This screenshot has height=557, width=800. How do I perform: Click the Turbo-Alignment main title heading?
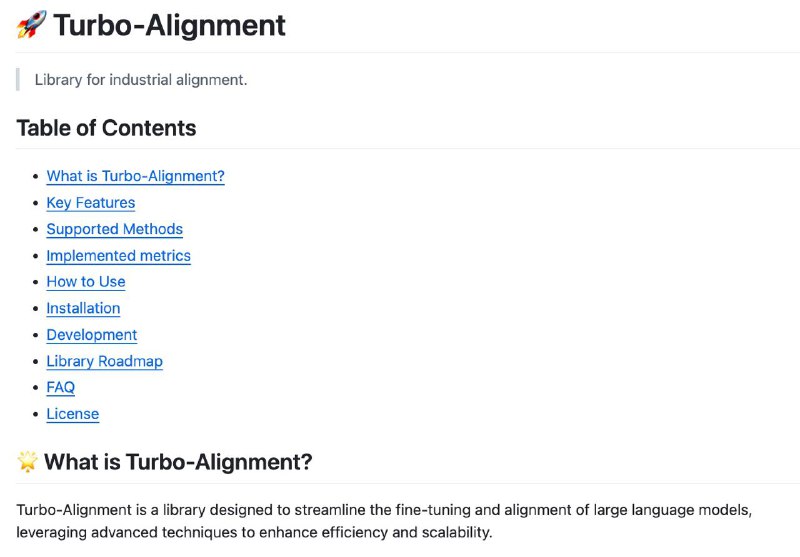point(169,25)
